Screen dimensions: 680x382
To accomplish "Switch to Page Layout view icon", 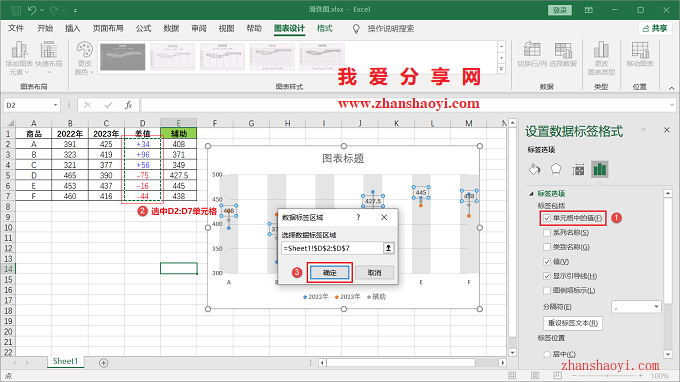I will point(535,375).
